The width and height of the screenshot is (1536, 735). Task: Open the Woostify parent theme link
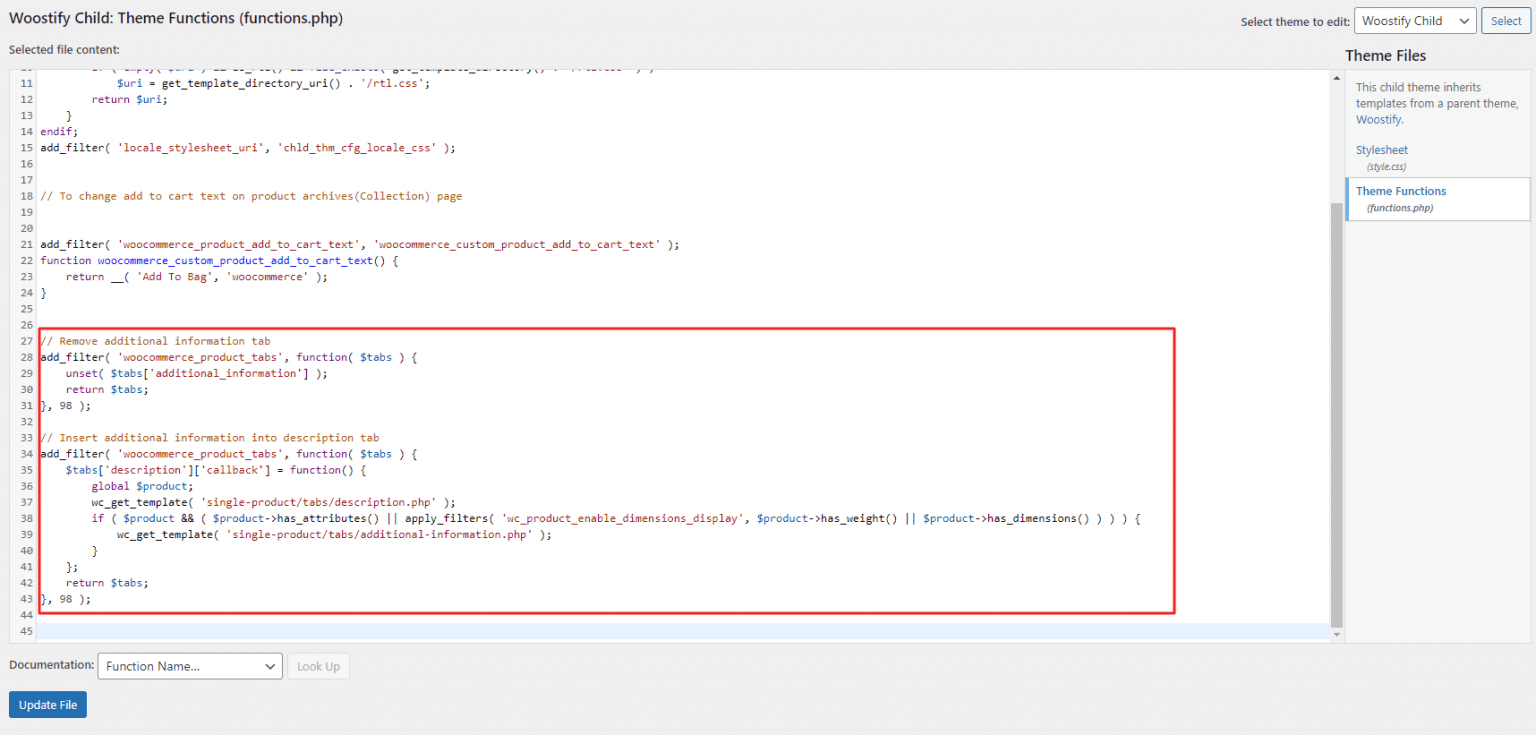(x=1378, y=119)
